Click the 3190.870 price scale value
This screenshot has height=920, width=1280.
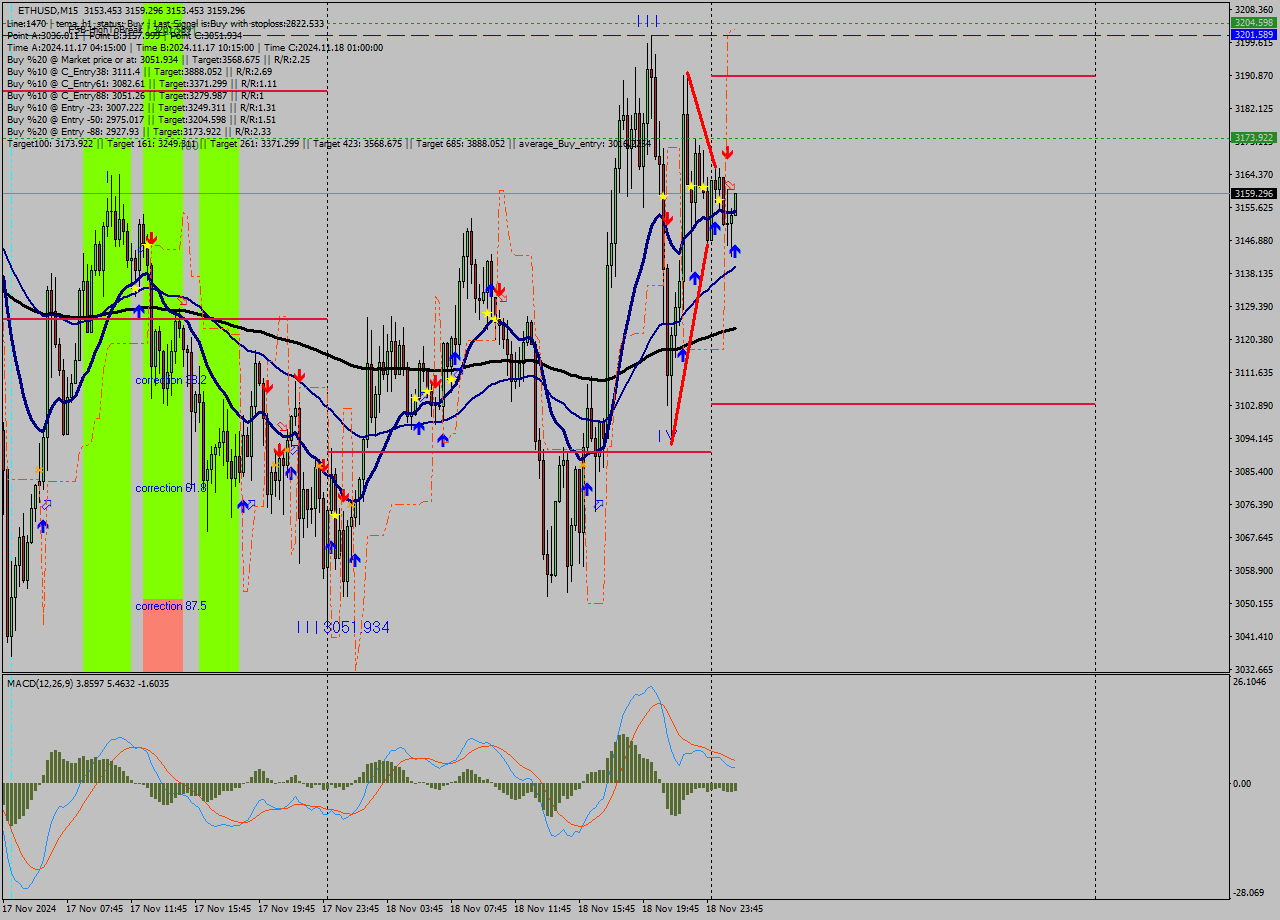tap(1253, 75)
